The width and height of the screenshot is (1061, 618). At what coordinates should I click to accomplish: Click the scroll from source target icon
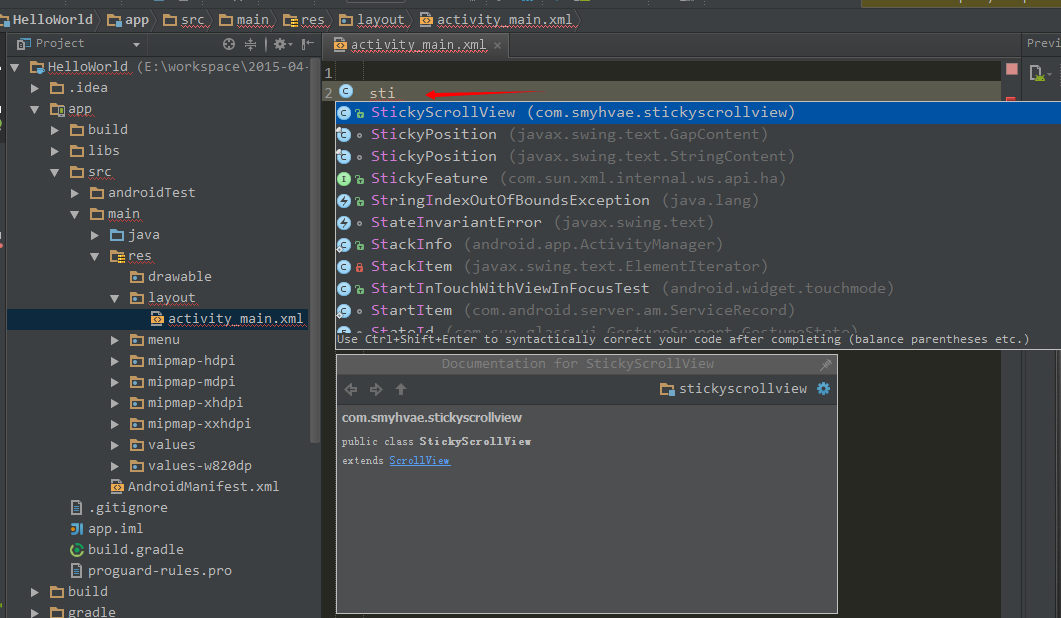229,44
